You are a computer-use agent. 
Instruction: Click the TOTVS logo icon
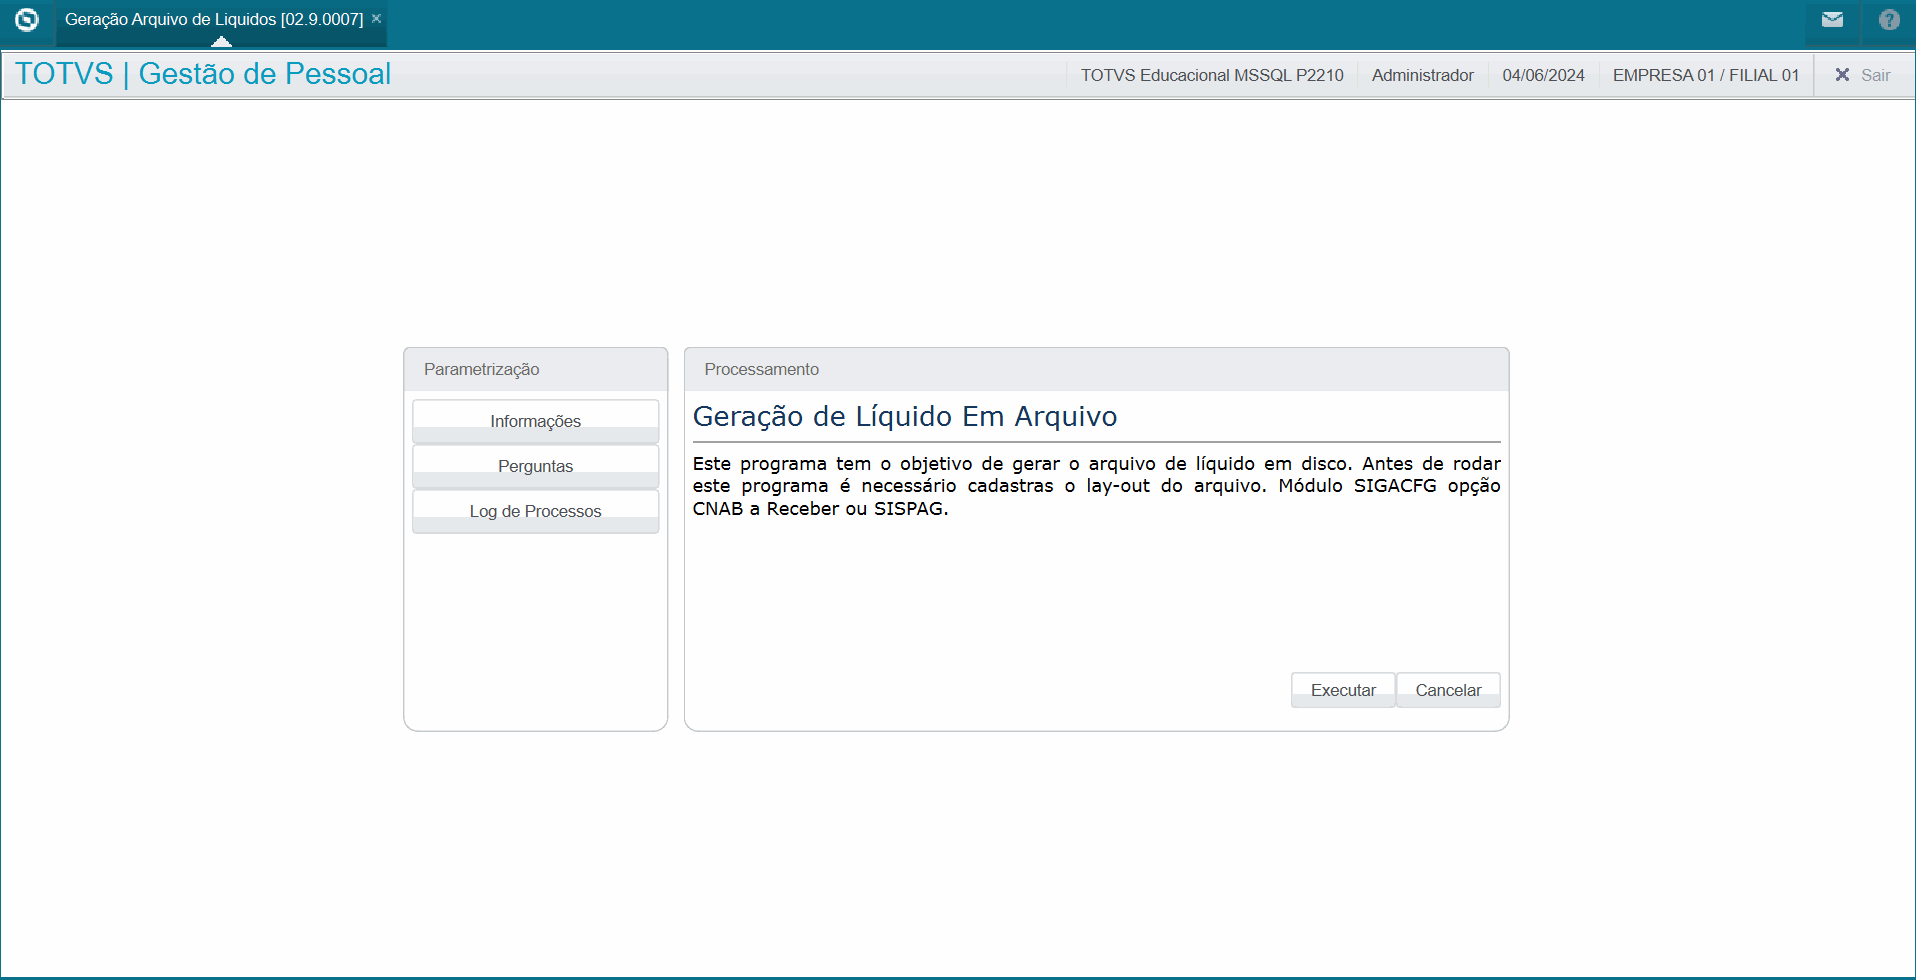click(x=27, y=19)
